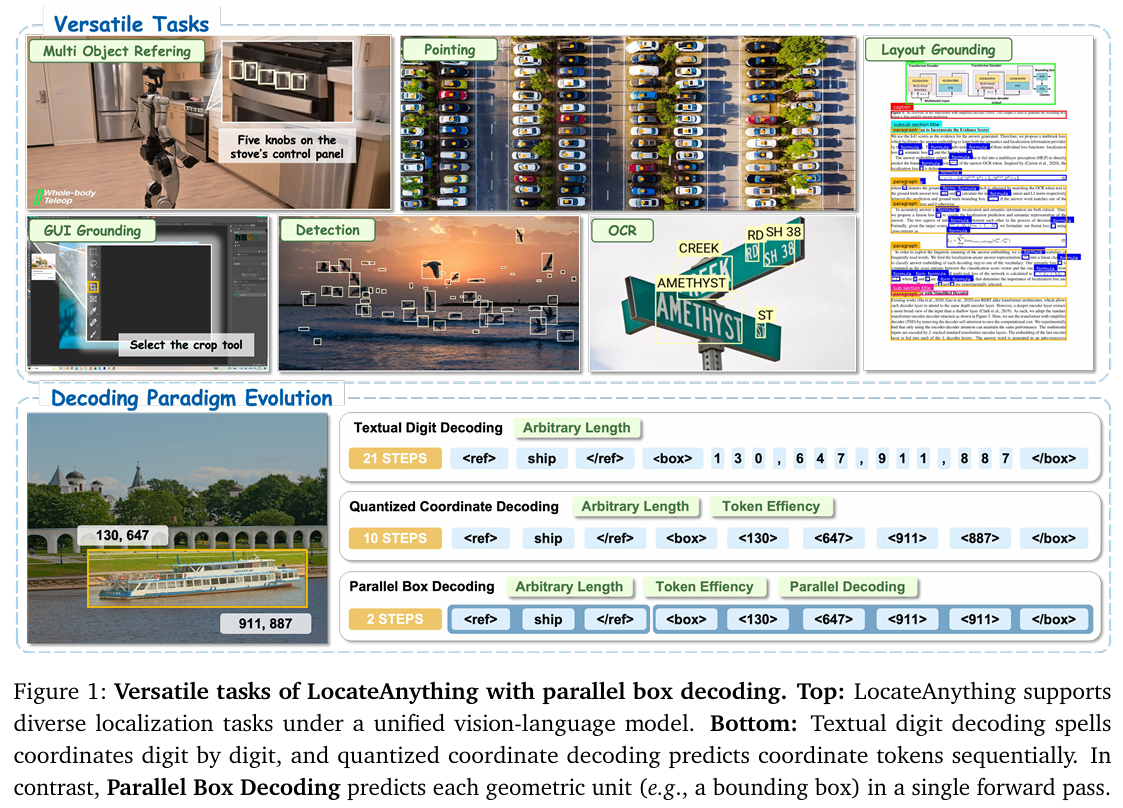This screenshot has width=1123, height=808.
Task: Open the street sign OCR image
Action: [x=723, y=294]
